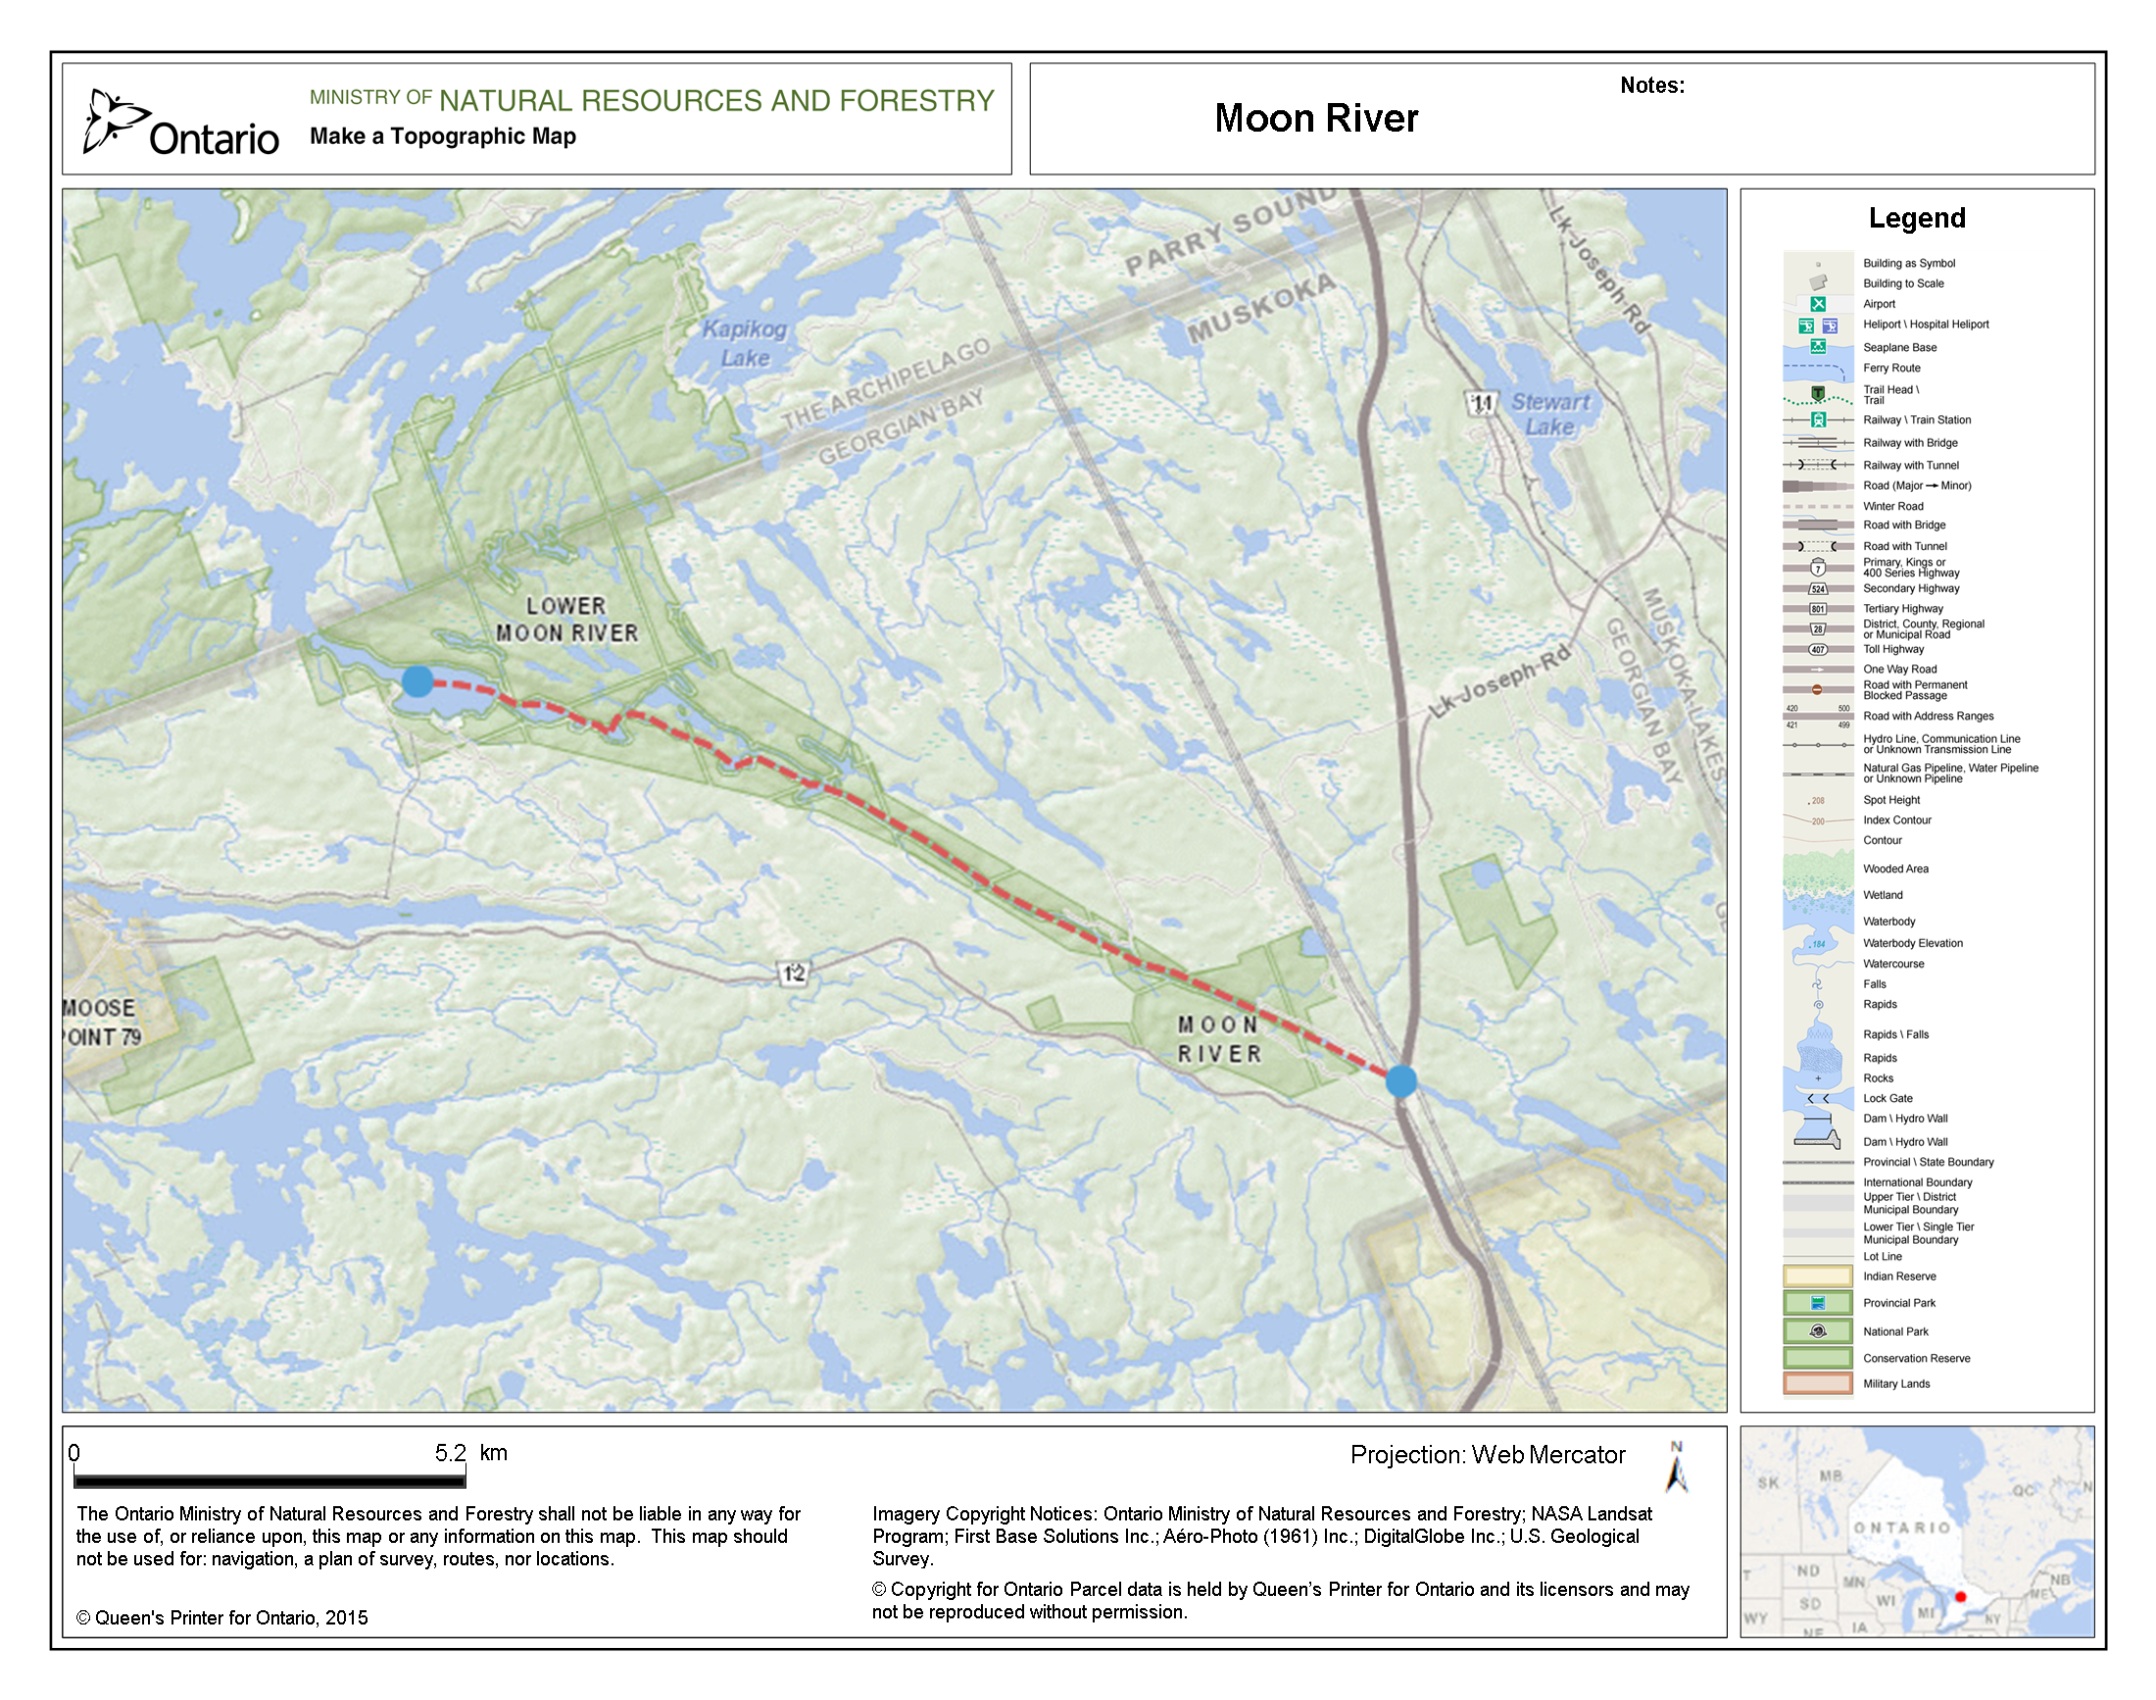Viewport: 2156px width, 1700px height.
Task: Click the Indian Reserve color swatch
Action: point(1817,1276)
